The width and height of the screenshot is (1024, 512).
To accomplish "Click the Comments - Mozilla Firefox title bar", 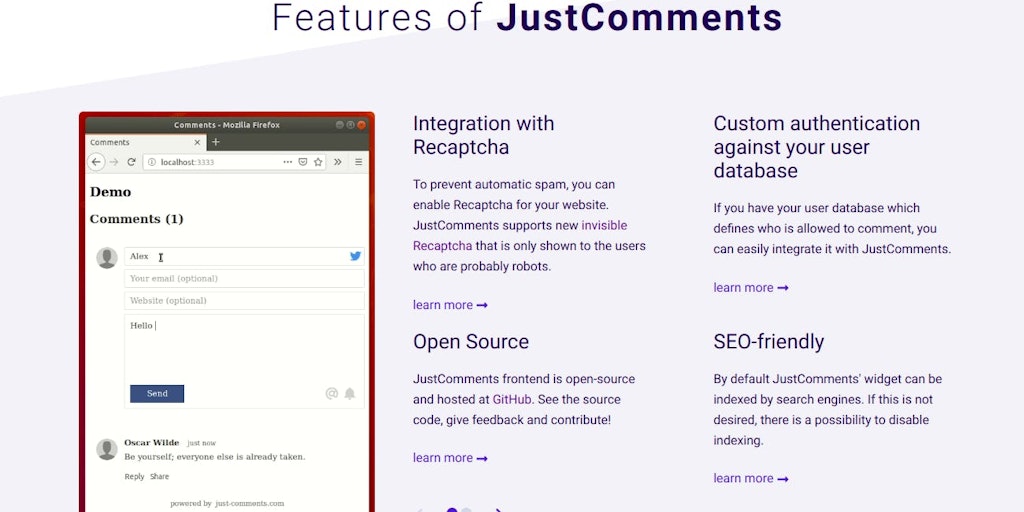I will (227, 125).
